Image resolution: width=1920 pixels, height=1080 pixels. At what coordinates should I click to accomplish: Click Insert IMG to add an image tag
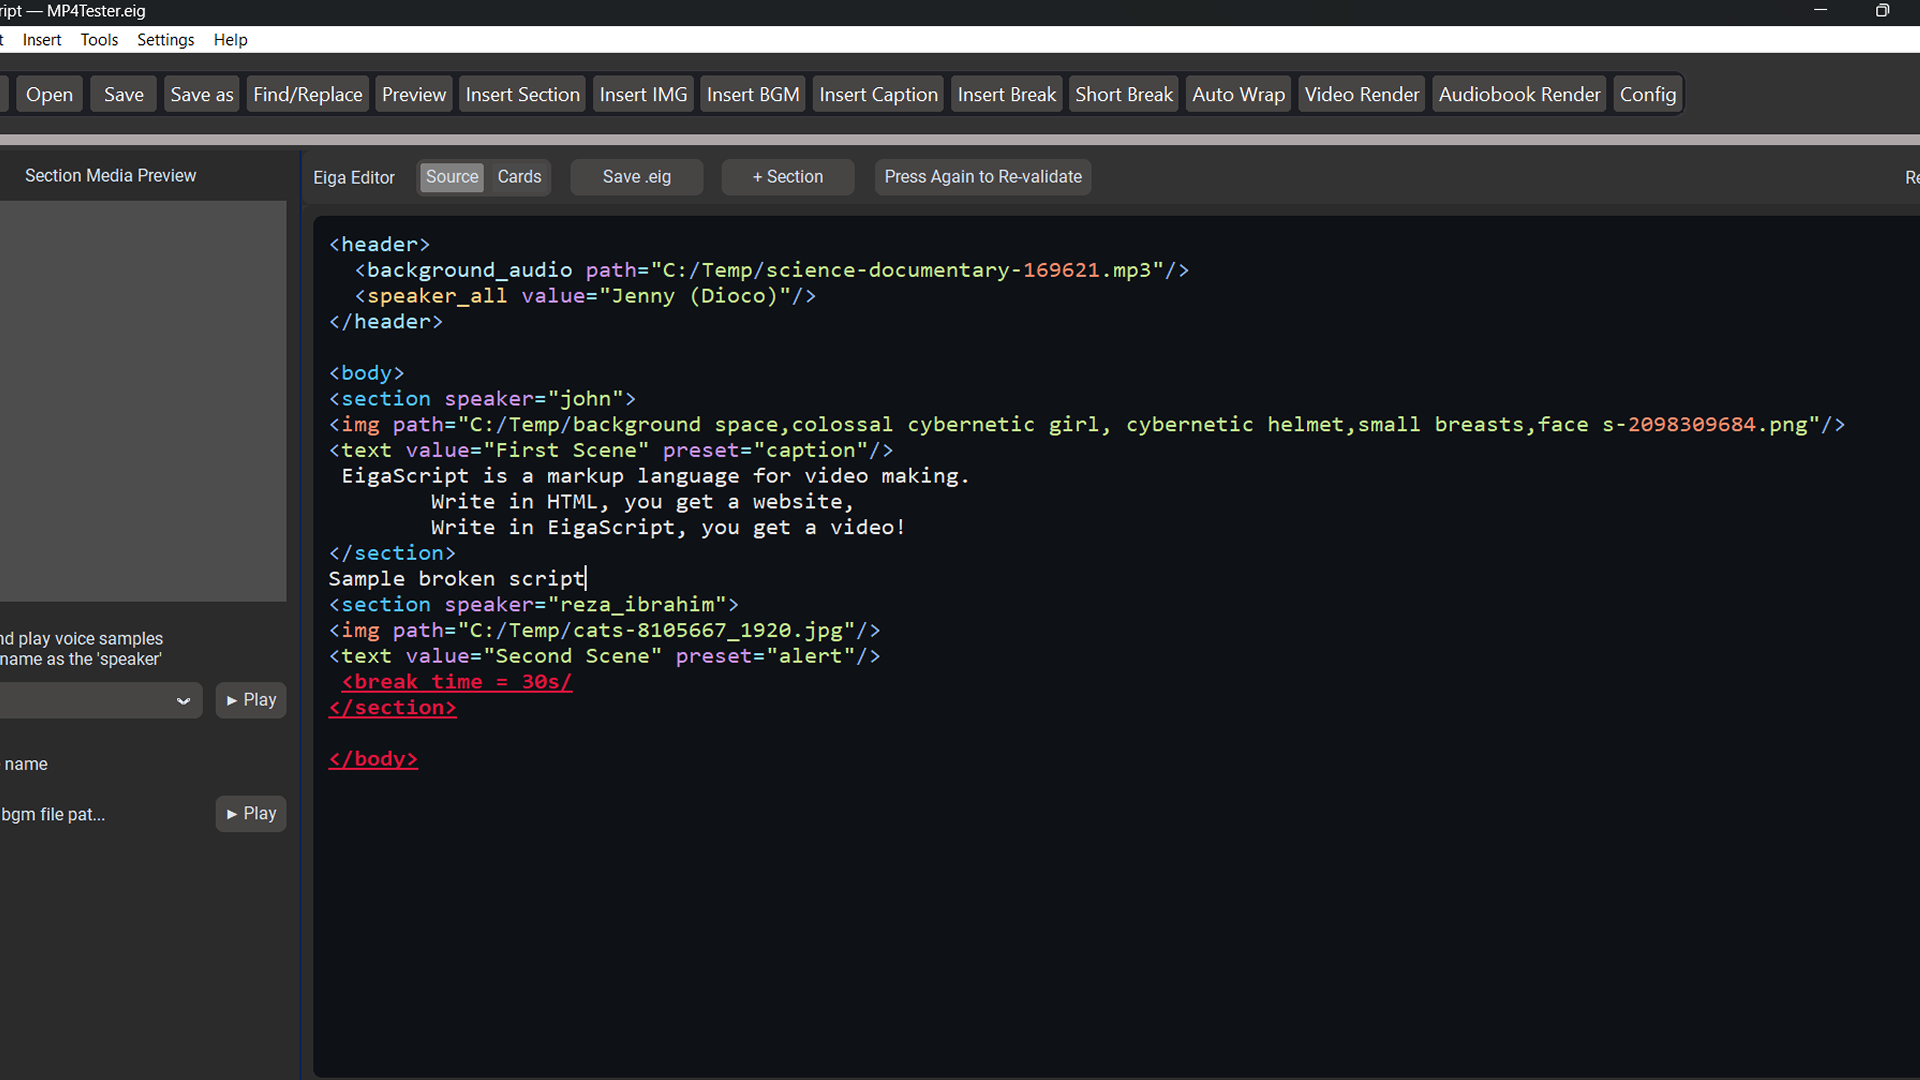pos(643,93)
